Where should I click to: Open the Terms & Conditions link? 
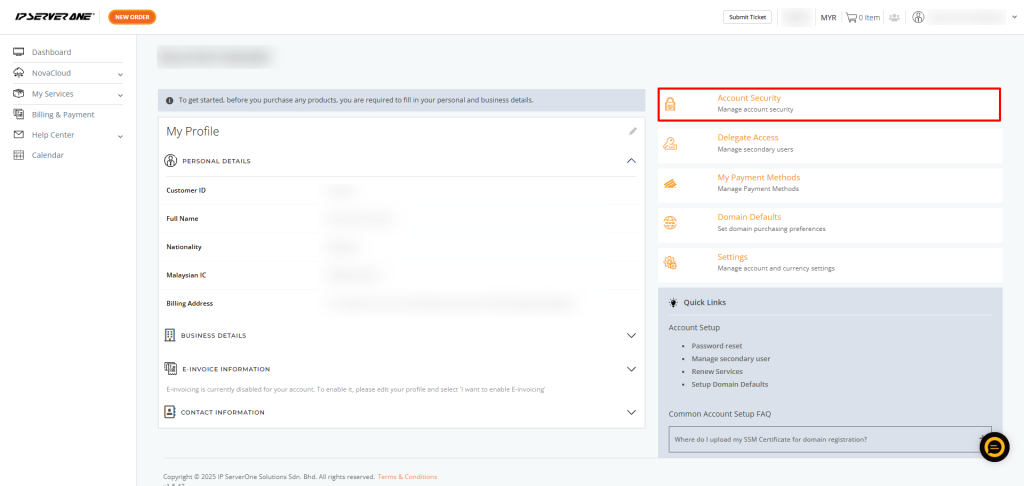pyautogui.click(x=408, y=477)
